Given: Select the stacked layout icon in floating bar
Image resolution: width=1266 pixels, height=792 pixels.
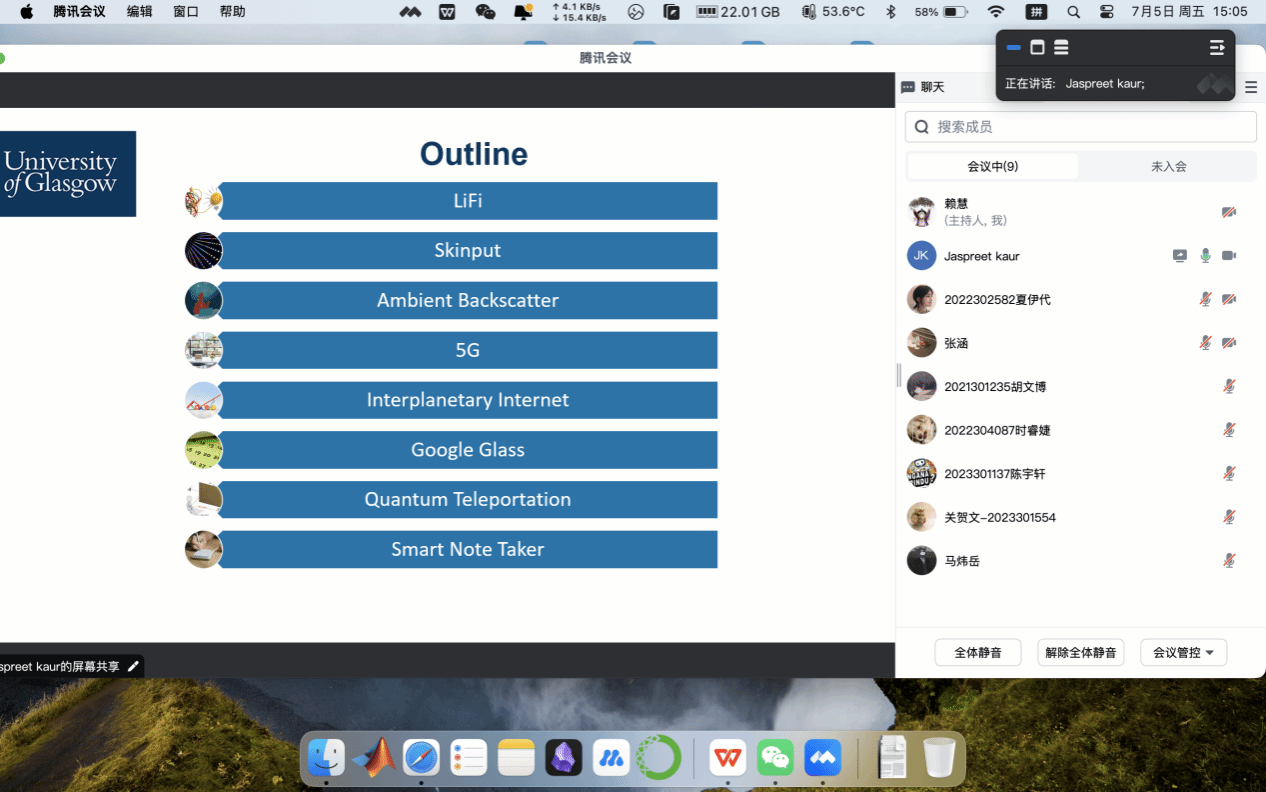Looking at the screenshot, I should (1061, 48).
